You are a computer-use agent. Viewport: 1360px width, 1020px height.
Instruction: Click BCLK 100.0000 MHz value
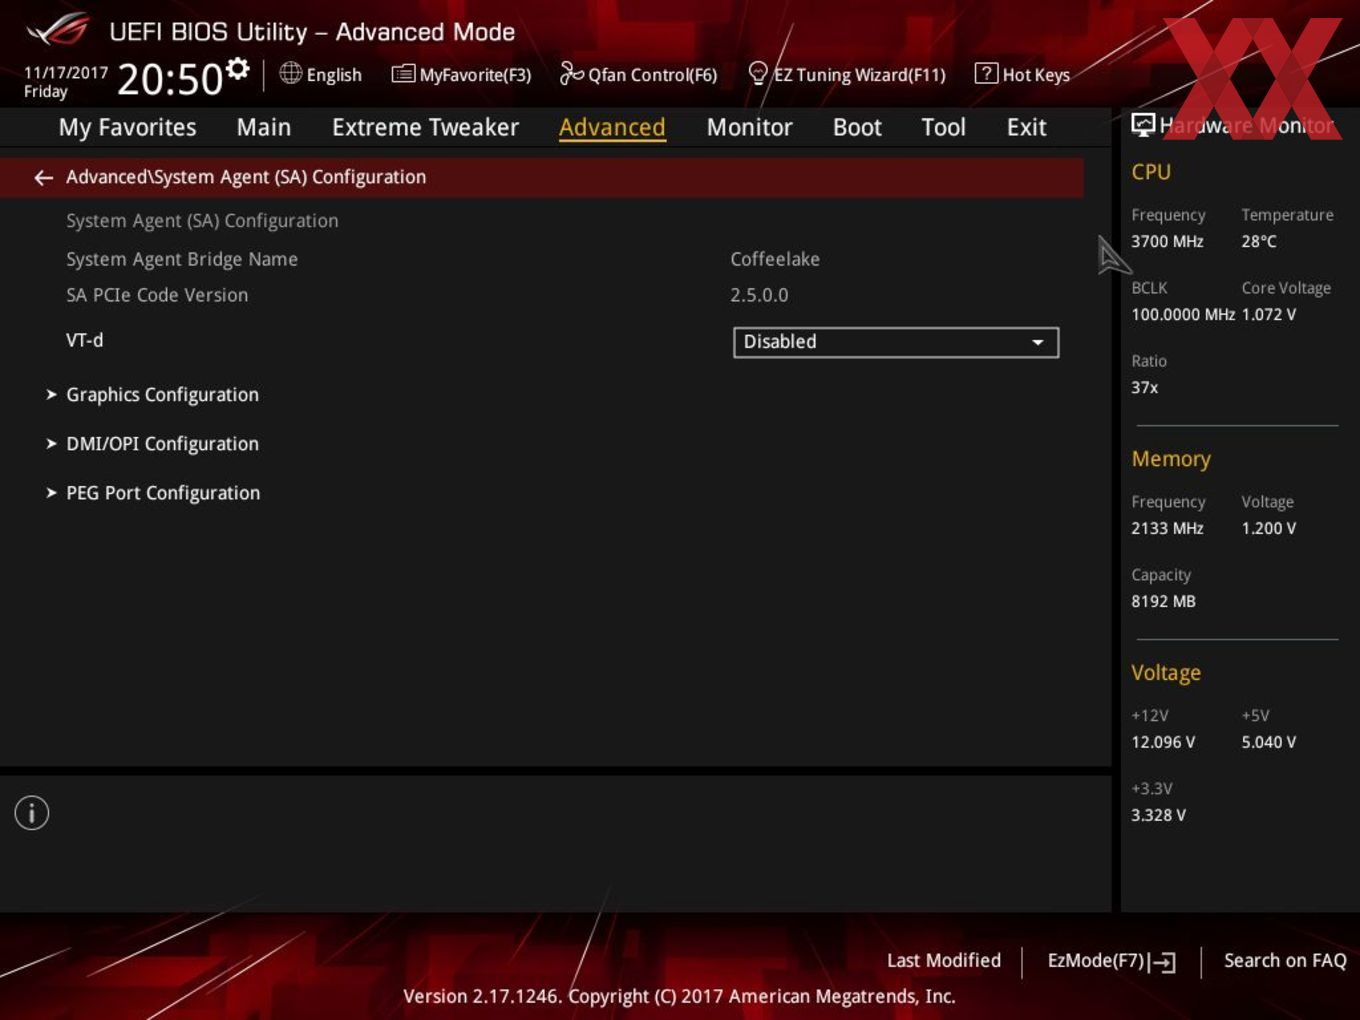click(x=1183, y=314)
